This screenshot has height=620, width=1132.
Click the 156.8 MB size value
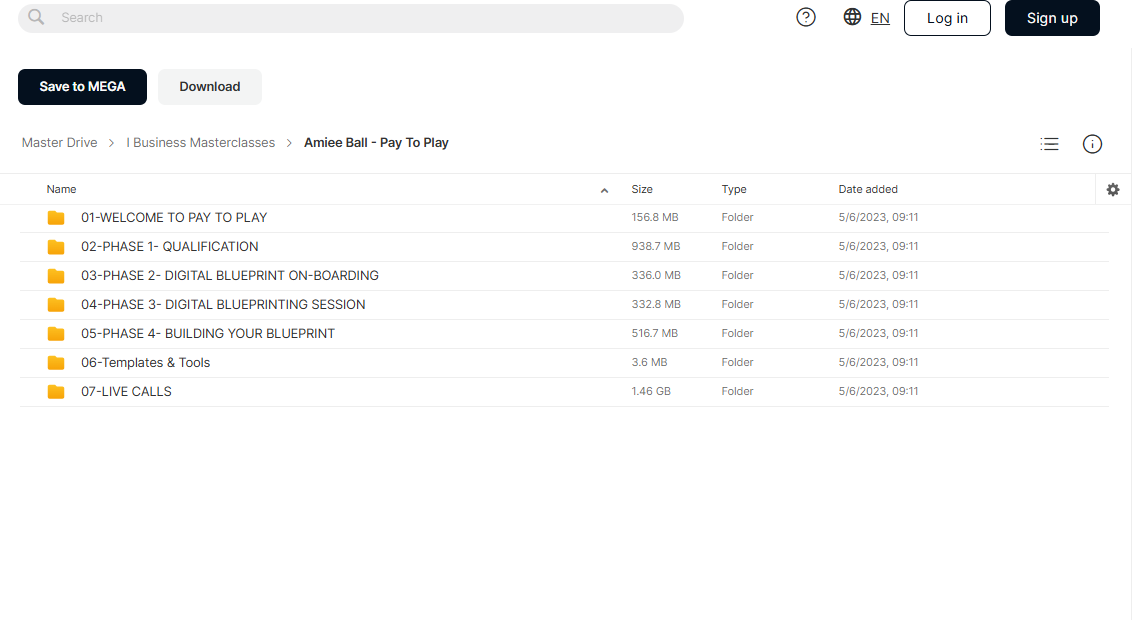click(655, 217)
